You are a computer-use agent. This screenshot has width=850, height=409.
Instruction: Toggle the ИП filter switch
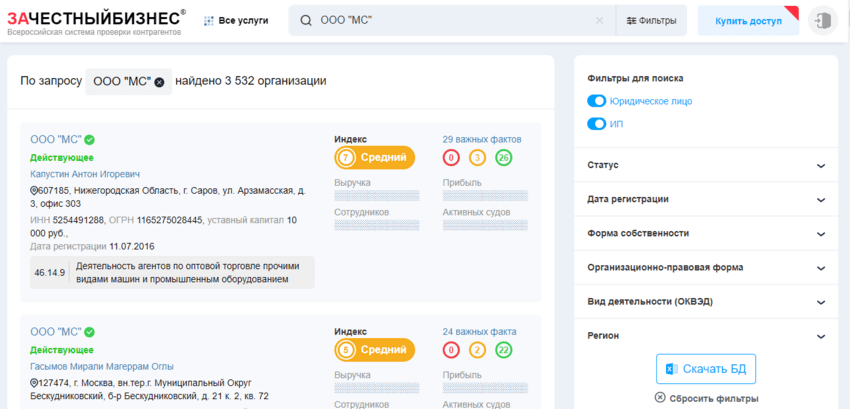[x=596, y=124]
